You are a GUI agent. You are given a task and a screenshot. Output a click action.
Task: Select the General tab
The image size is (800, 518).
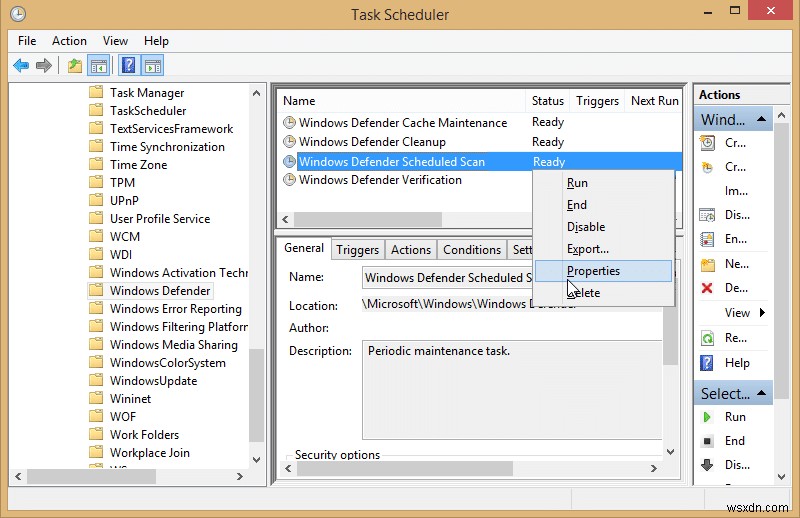304,248
